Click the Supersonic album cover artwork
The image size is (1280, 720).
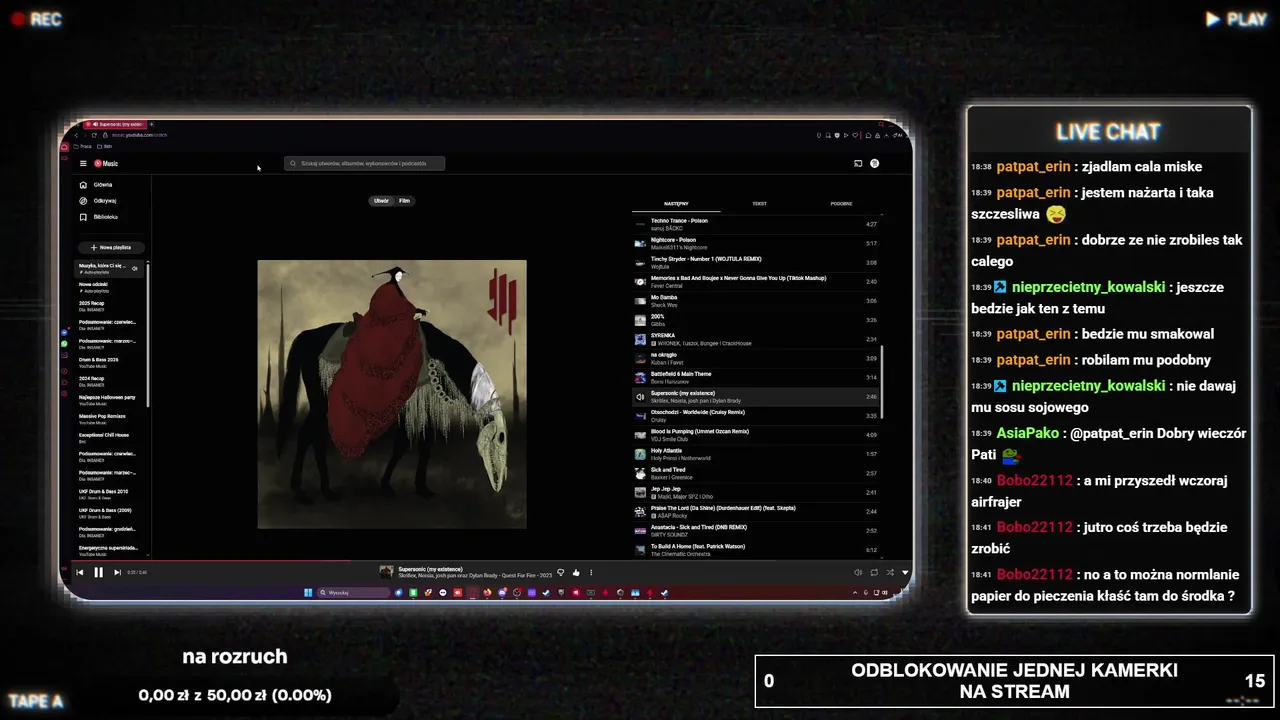pyautogui.click(x=392, y=394)
